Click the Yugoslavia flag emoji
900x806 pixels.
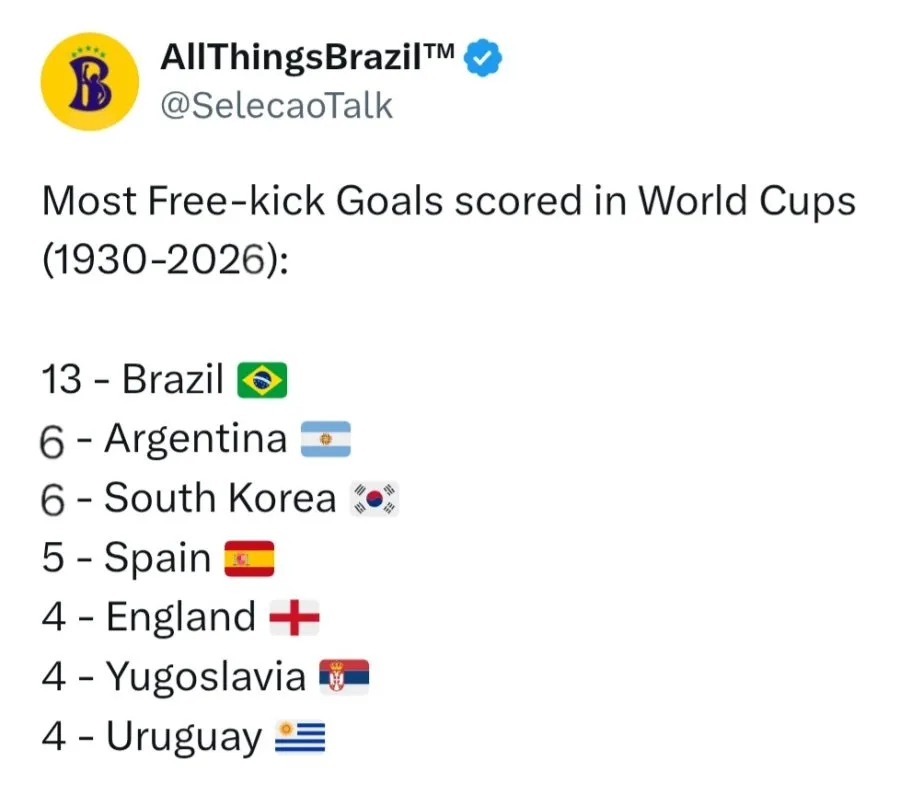pos(344,677)
